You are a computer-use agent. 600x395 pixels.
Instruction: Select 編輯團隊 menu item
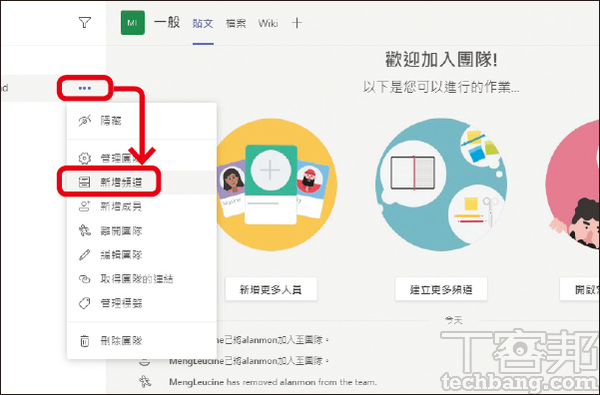pos(142,255)
